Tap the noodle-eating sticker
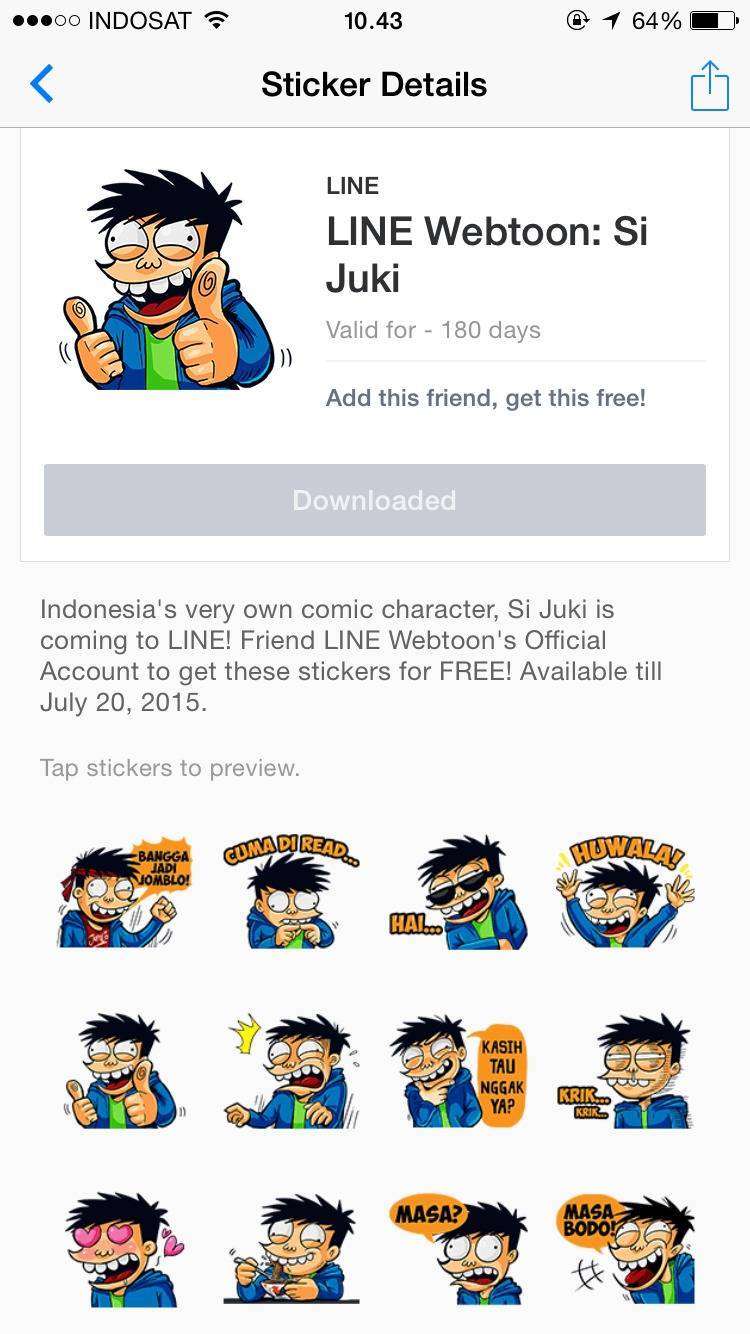 (x=291, y=1250)
